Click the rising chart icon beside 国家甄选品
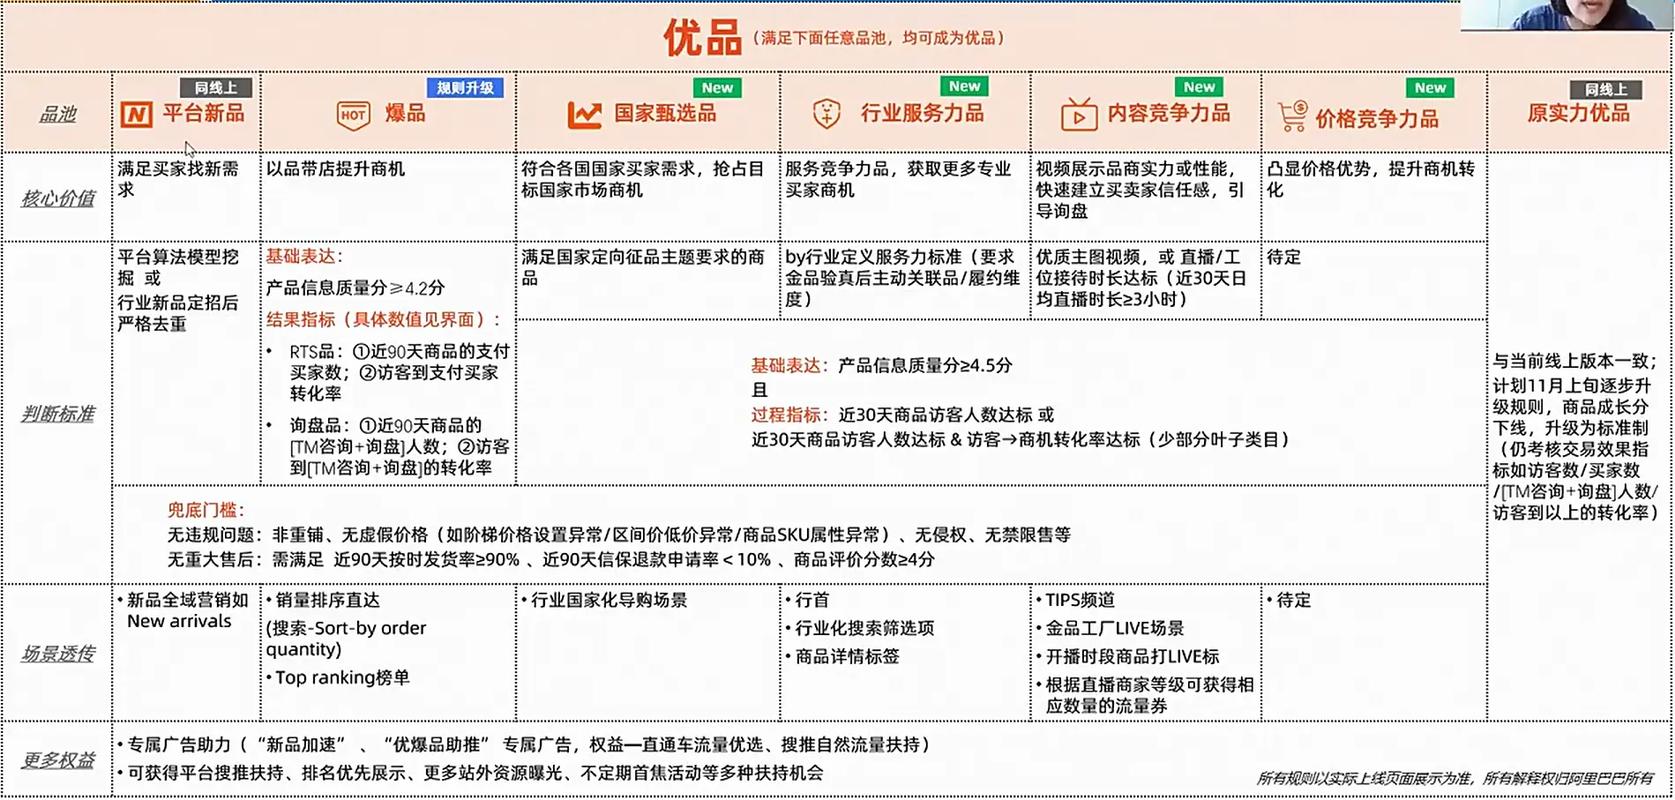The image size is (1675, 800). pyautogui.click(x=585, y=115)
